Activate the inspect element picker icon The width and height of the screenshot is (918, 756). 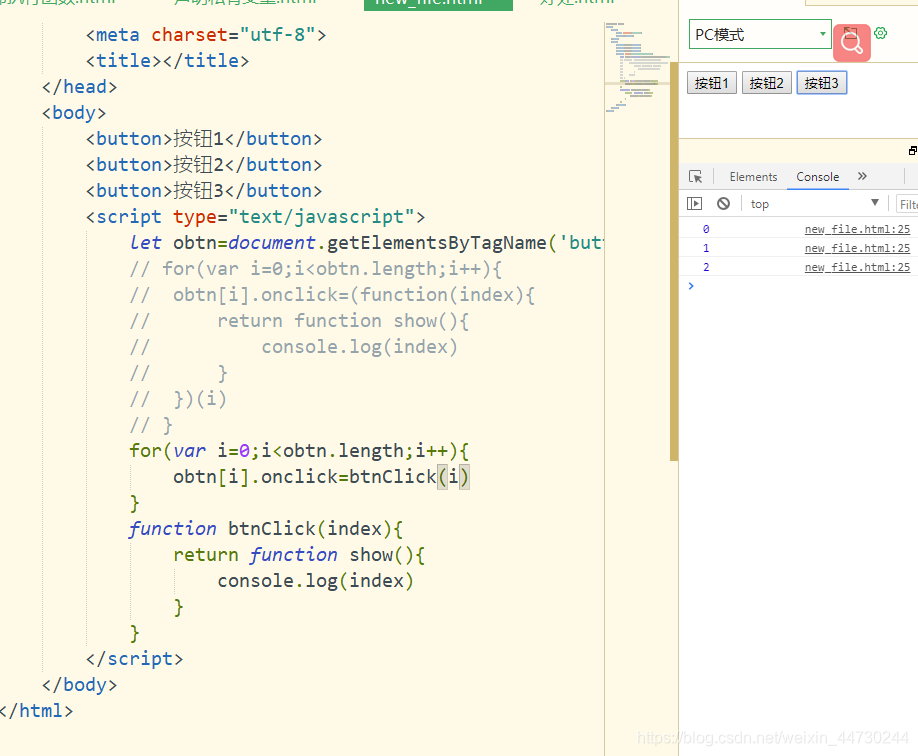coord(696,176)
